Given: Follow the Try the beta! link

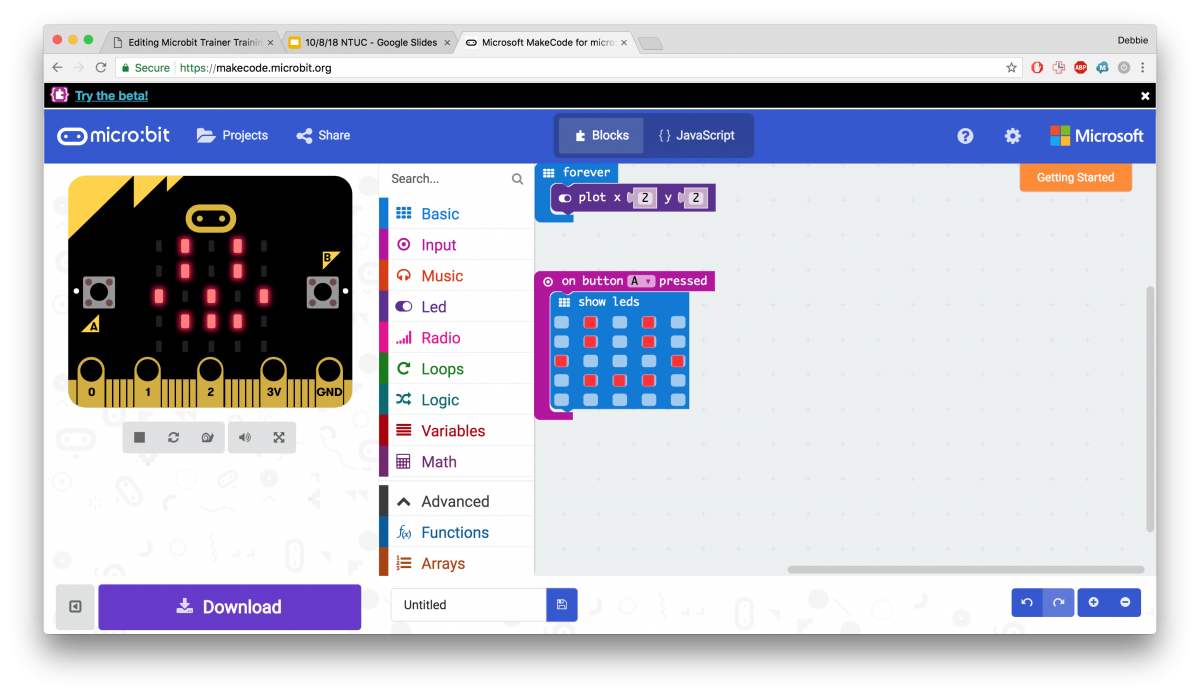Looking at the screenshot, I should point(111,96).
